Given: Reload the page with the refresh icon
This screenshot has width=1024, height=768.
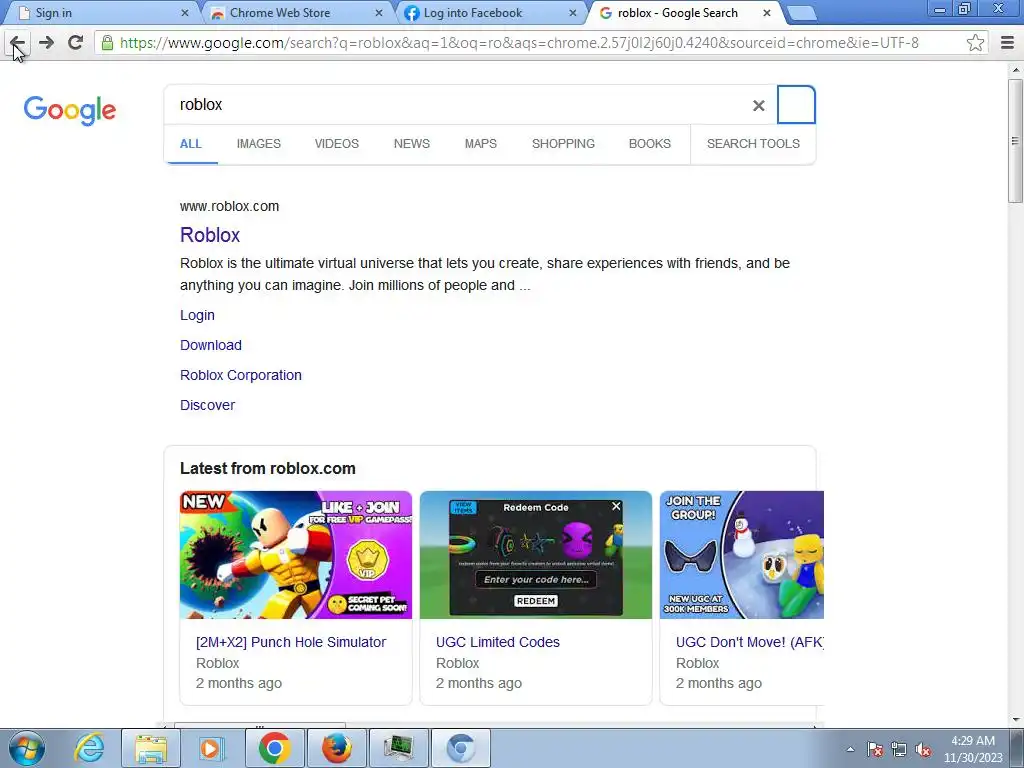Looking at the screenshot, I should [x=75, y=42].
